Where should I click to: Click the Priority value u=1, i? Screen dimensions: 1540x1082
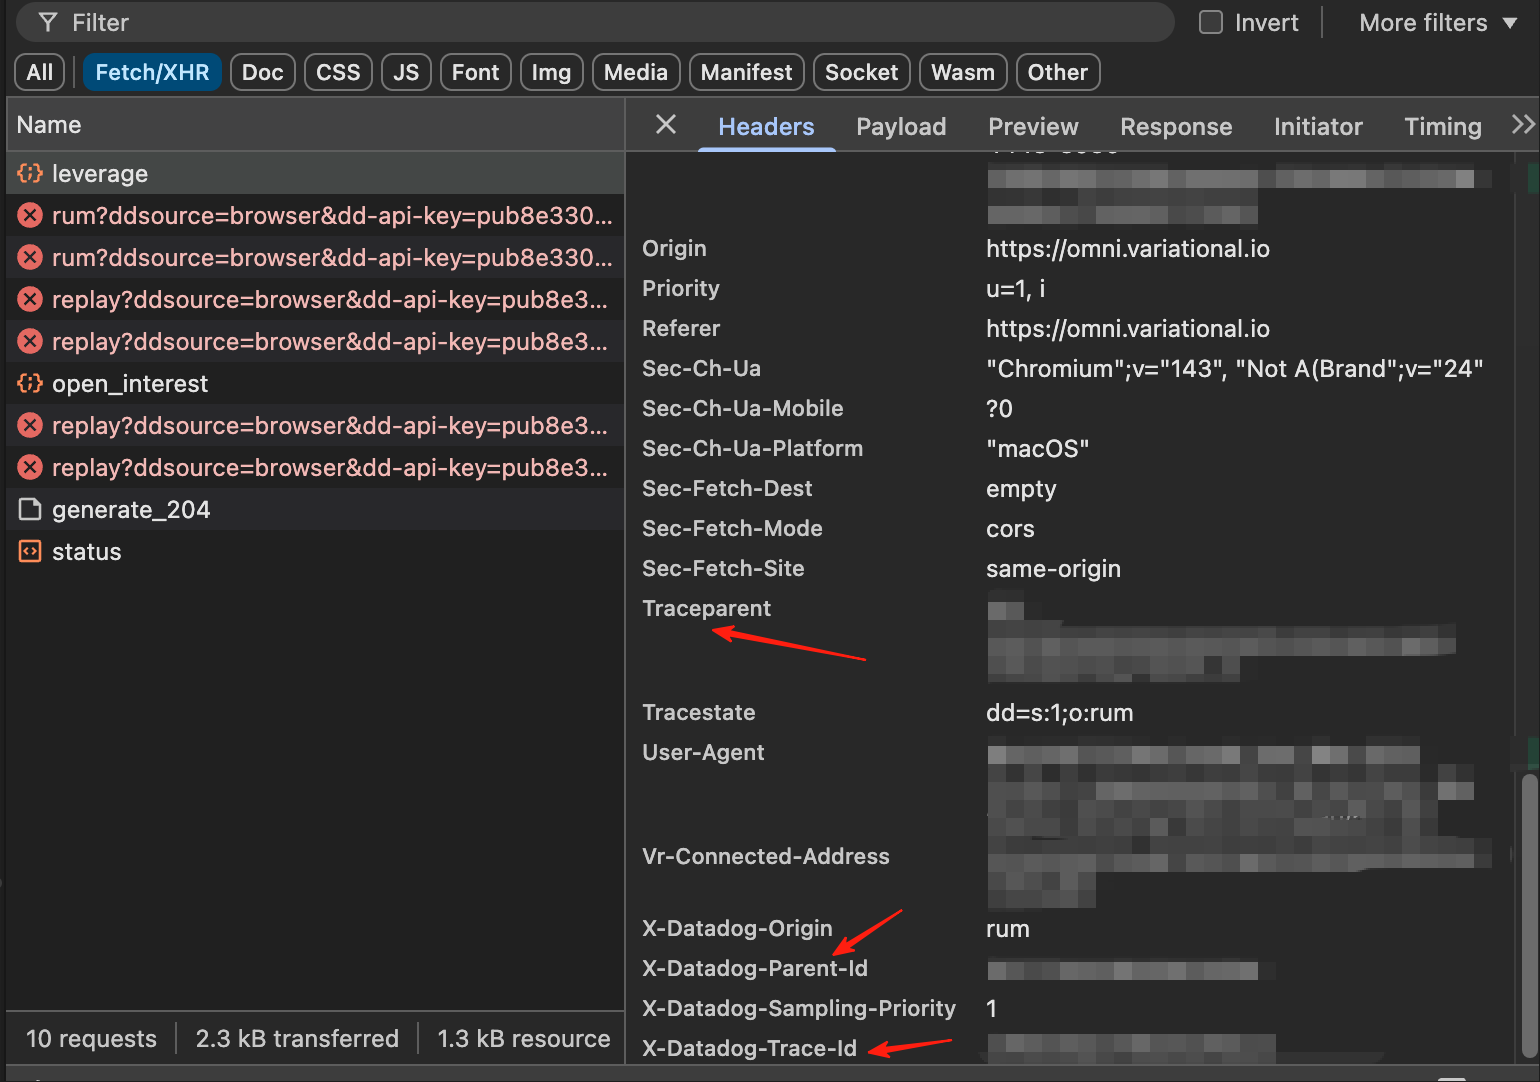pos(1016,288)
